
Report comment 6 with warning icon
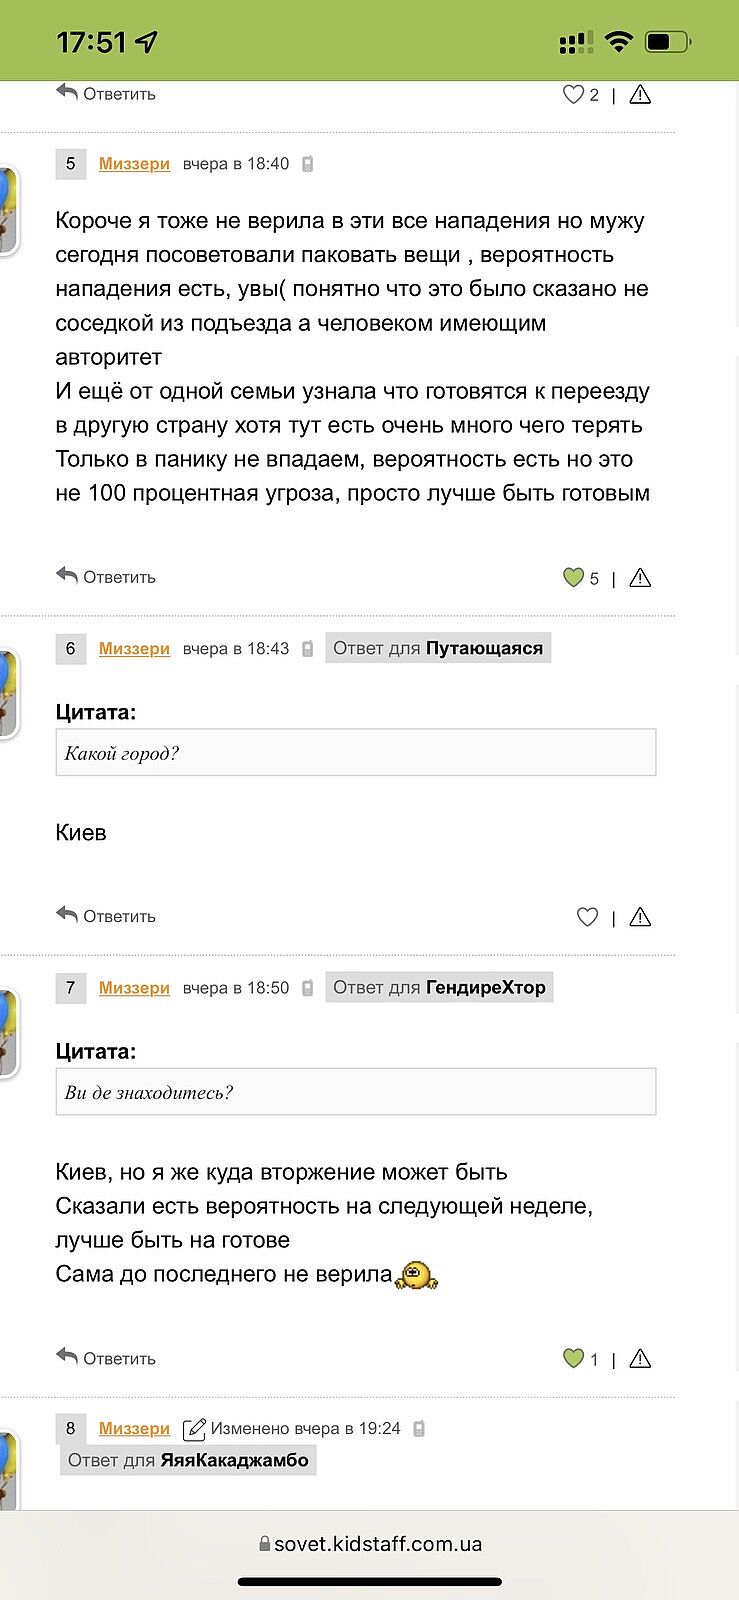(640, 917)
